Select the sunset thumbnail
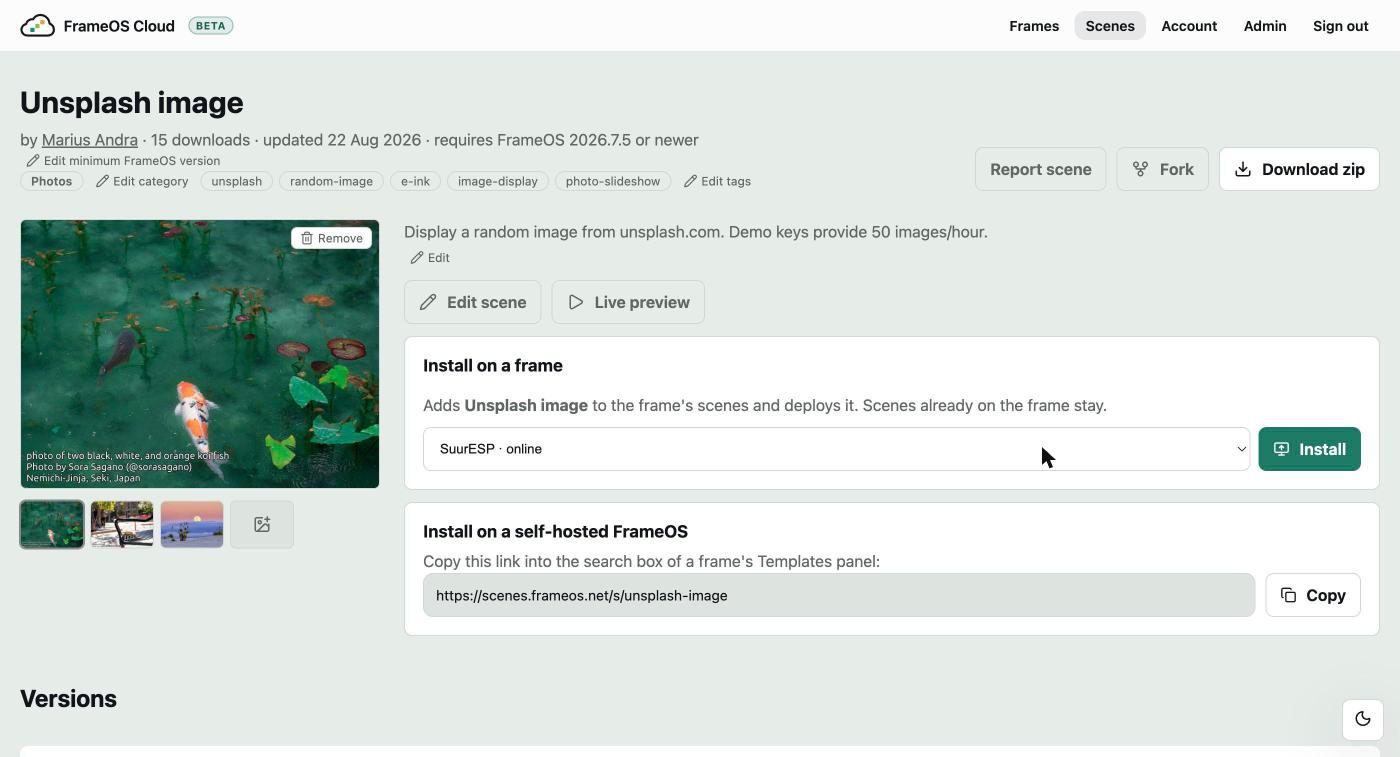The image size is (1400, 757). coord(192,524)
